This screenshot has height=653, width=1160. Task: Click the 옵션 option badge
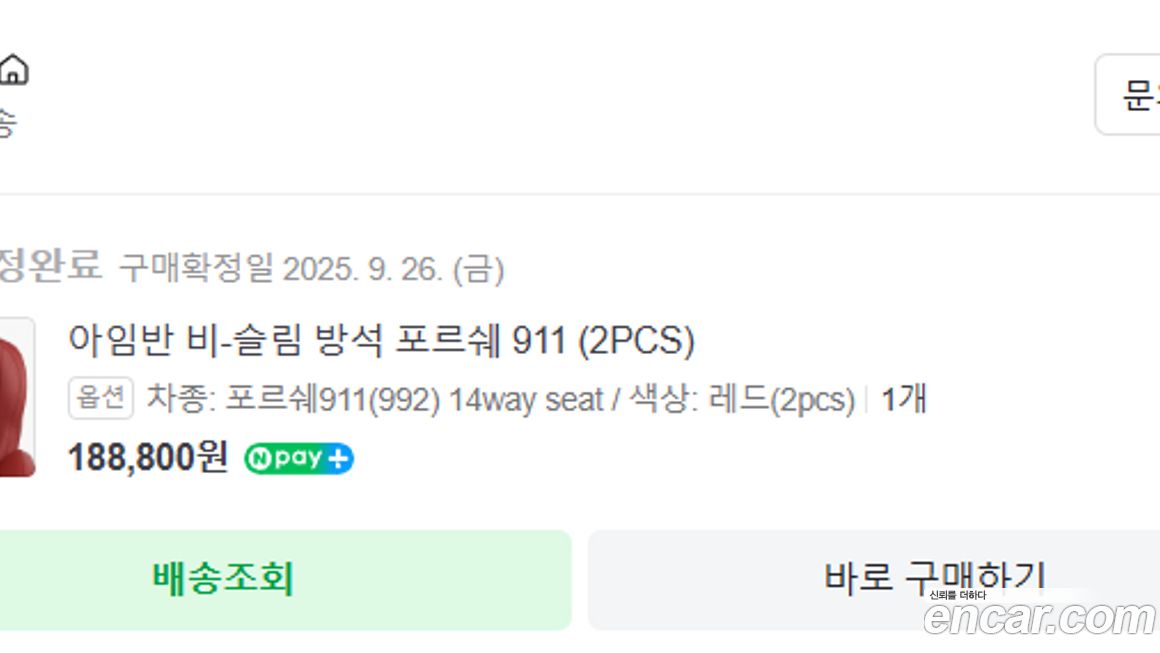101,399
